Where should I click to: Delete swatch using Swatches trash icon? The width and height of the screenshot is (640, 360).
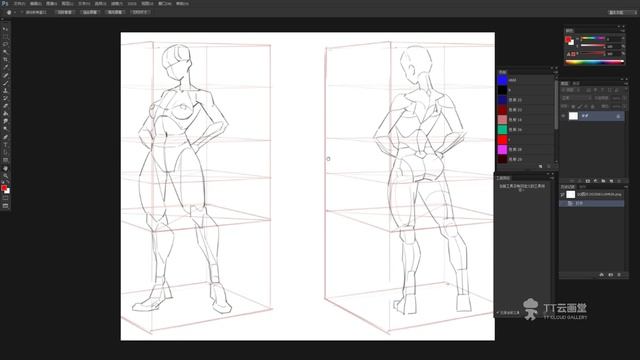click(549, 166)
